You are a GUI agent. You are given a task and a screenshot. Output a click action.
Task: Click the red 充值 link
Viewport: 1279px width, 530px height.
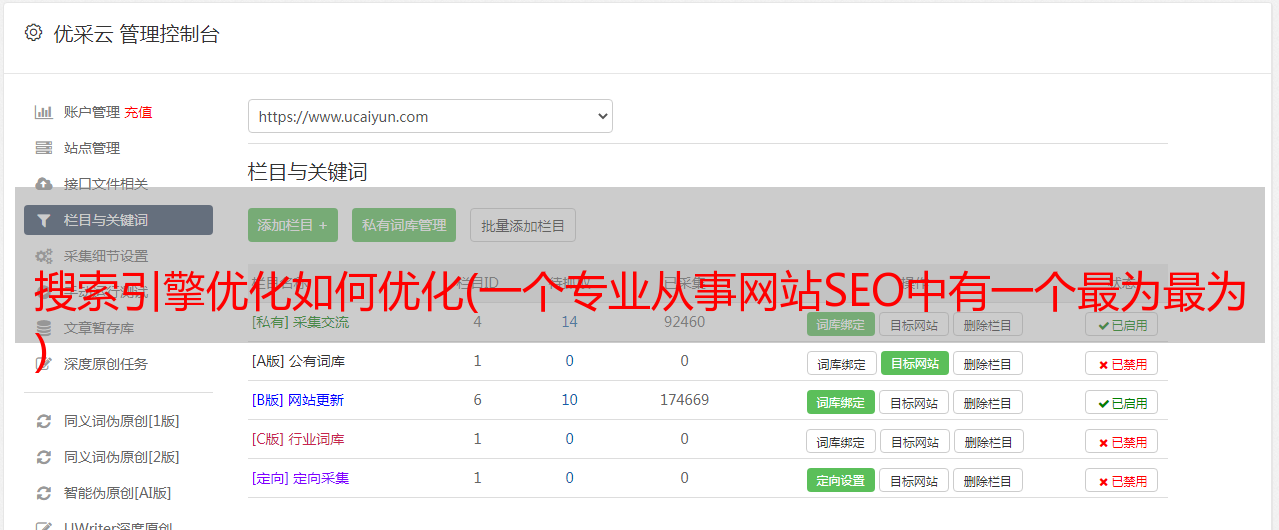tap(139, 112)
